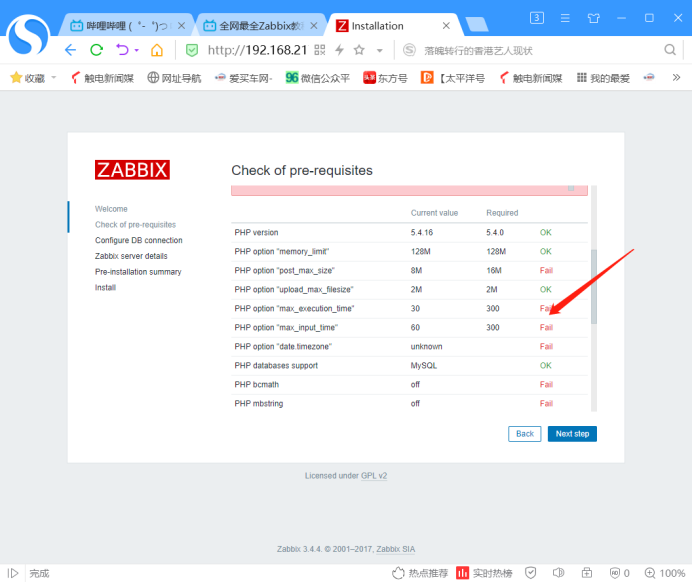Open the 100% zoom control
The width and height of the screenshot is (692, 582).
(665, 573)
